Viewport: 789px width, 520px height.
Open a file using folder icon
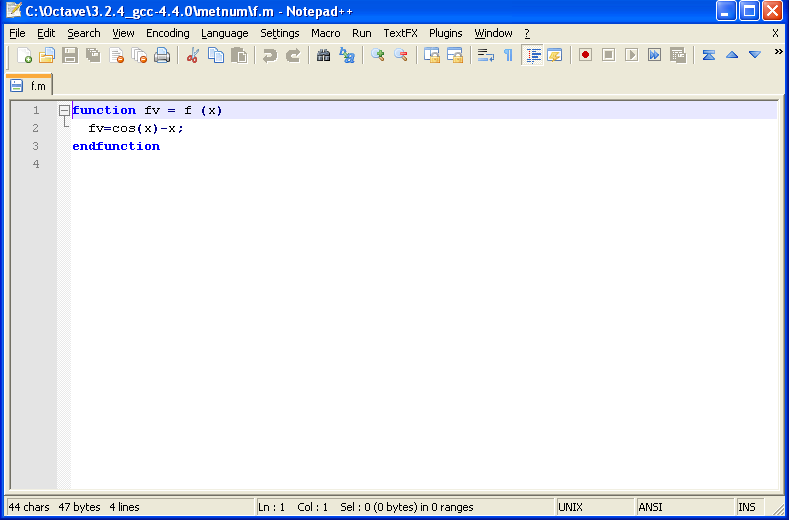[47, 55]
